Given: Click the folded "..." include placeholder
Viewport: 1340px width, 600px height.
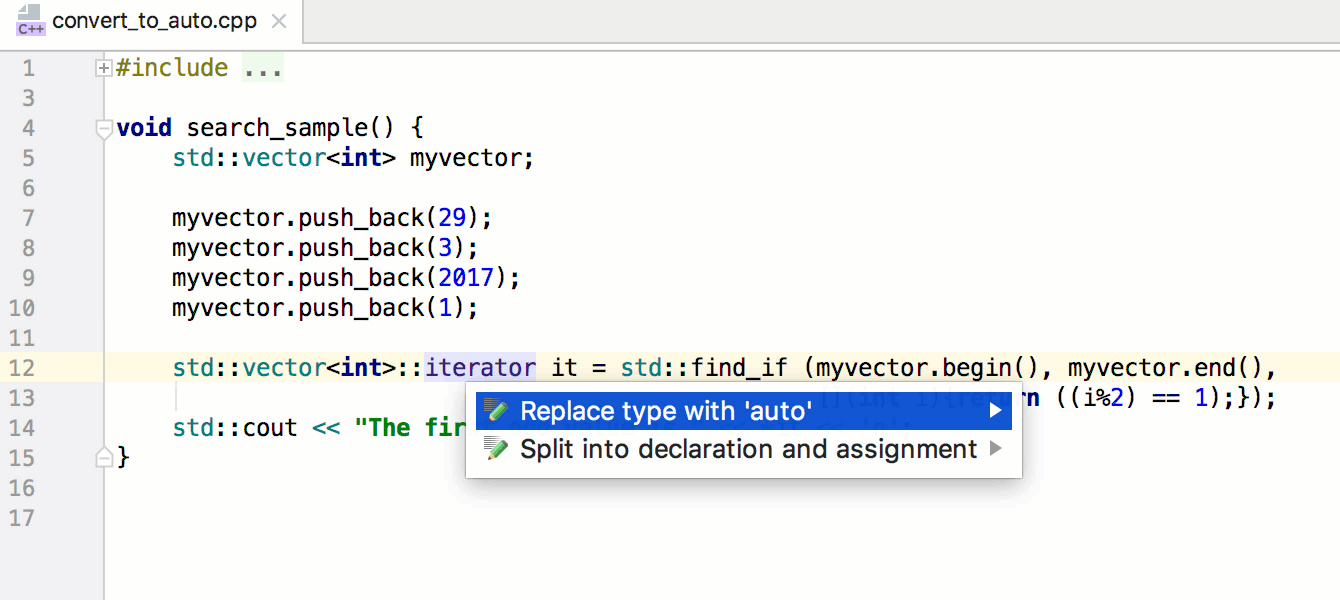Looking at the screenshot, I should click(x=263, y=68).
